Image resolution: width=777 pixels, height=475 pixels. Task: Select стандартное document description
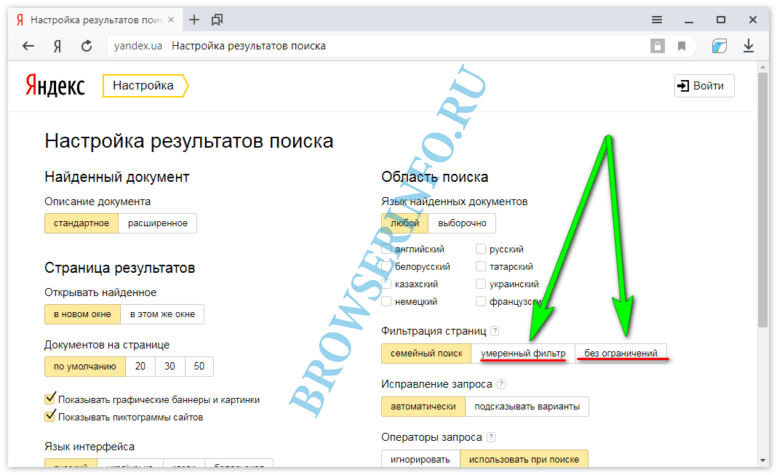tap(81, 223)
